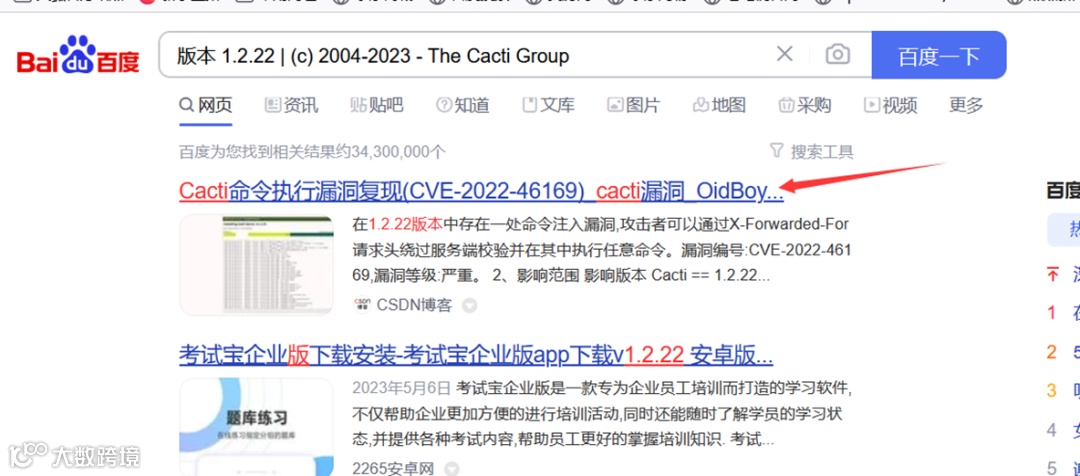Open image search via camera icon
The height and width of the screenshot is (476, 1080).
[838, 54]
